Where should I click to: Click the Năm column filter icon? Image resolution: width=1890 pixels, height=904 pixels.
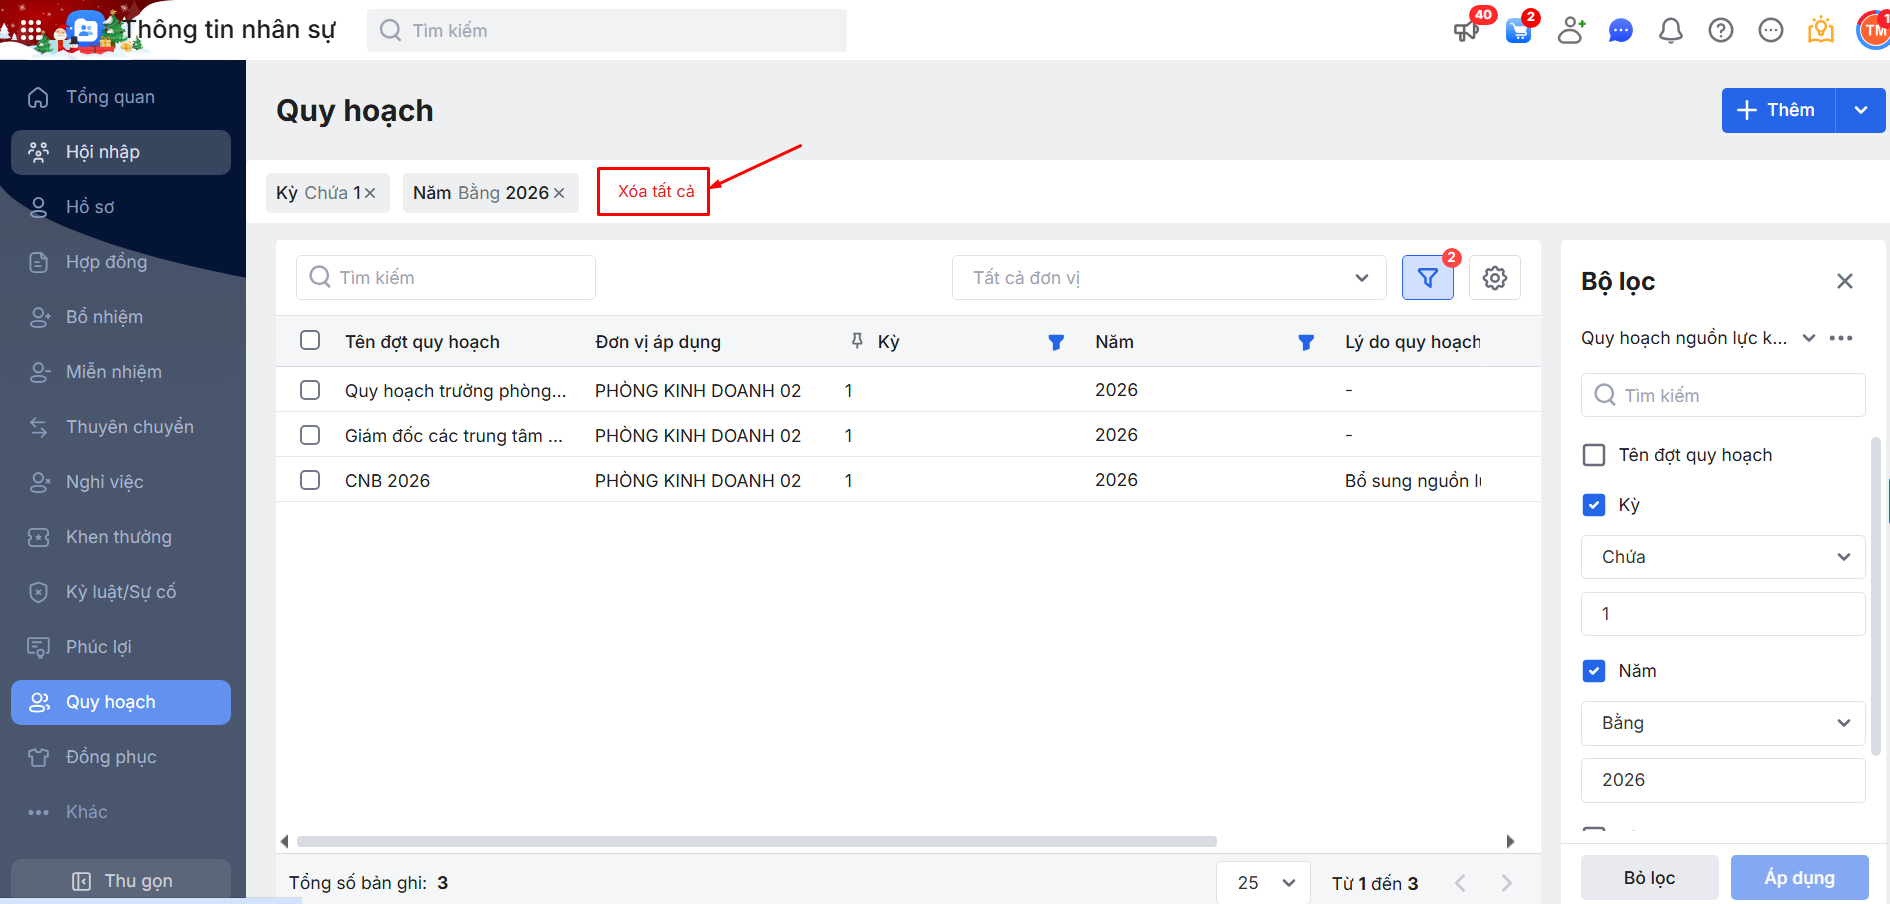point(1305,342)
